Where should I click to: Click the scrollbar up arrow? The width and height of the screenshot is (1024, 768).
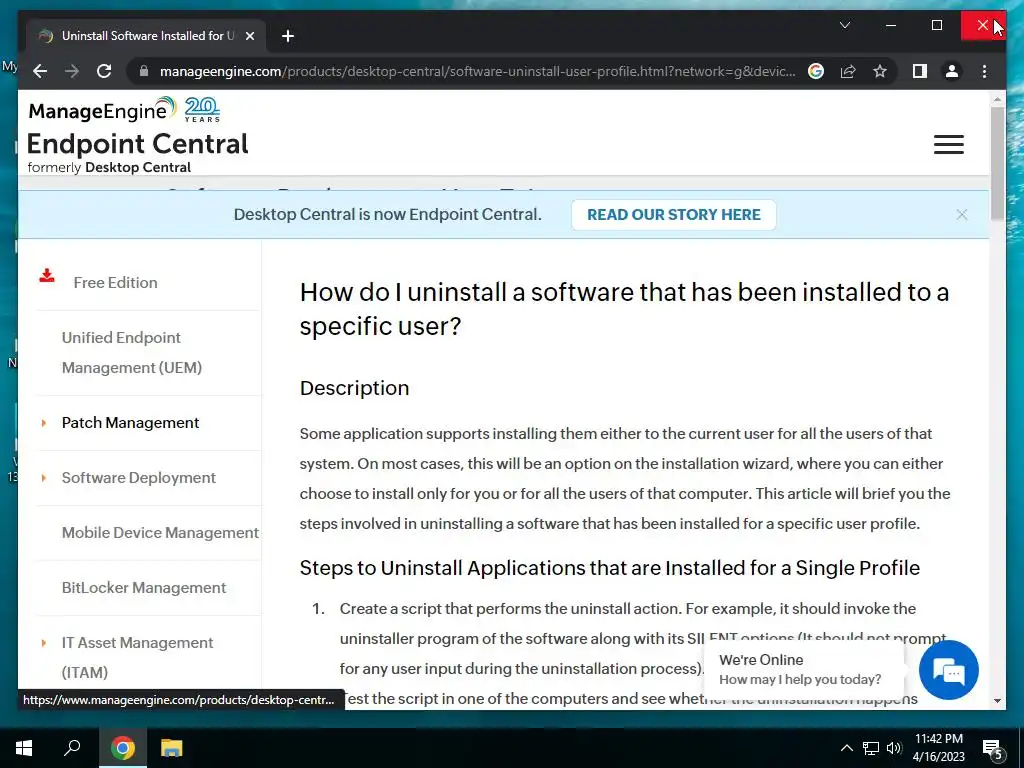pyautogui.click(x=997, y=100)
